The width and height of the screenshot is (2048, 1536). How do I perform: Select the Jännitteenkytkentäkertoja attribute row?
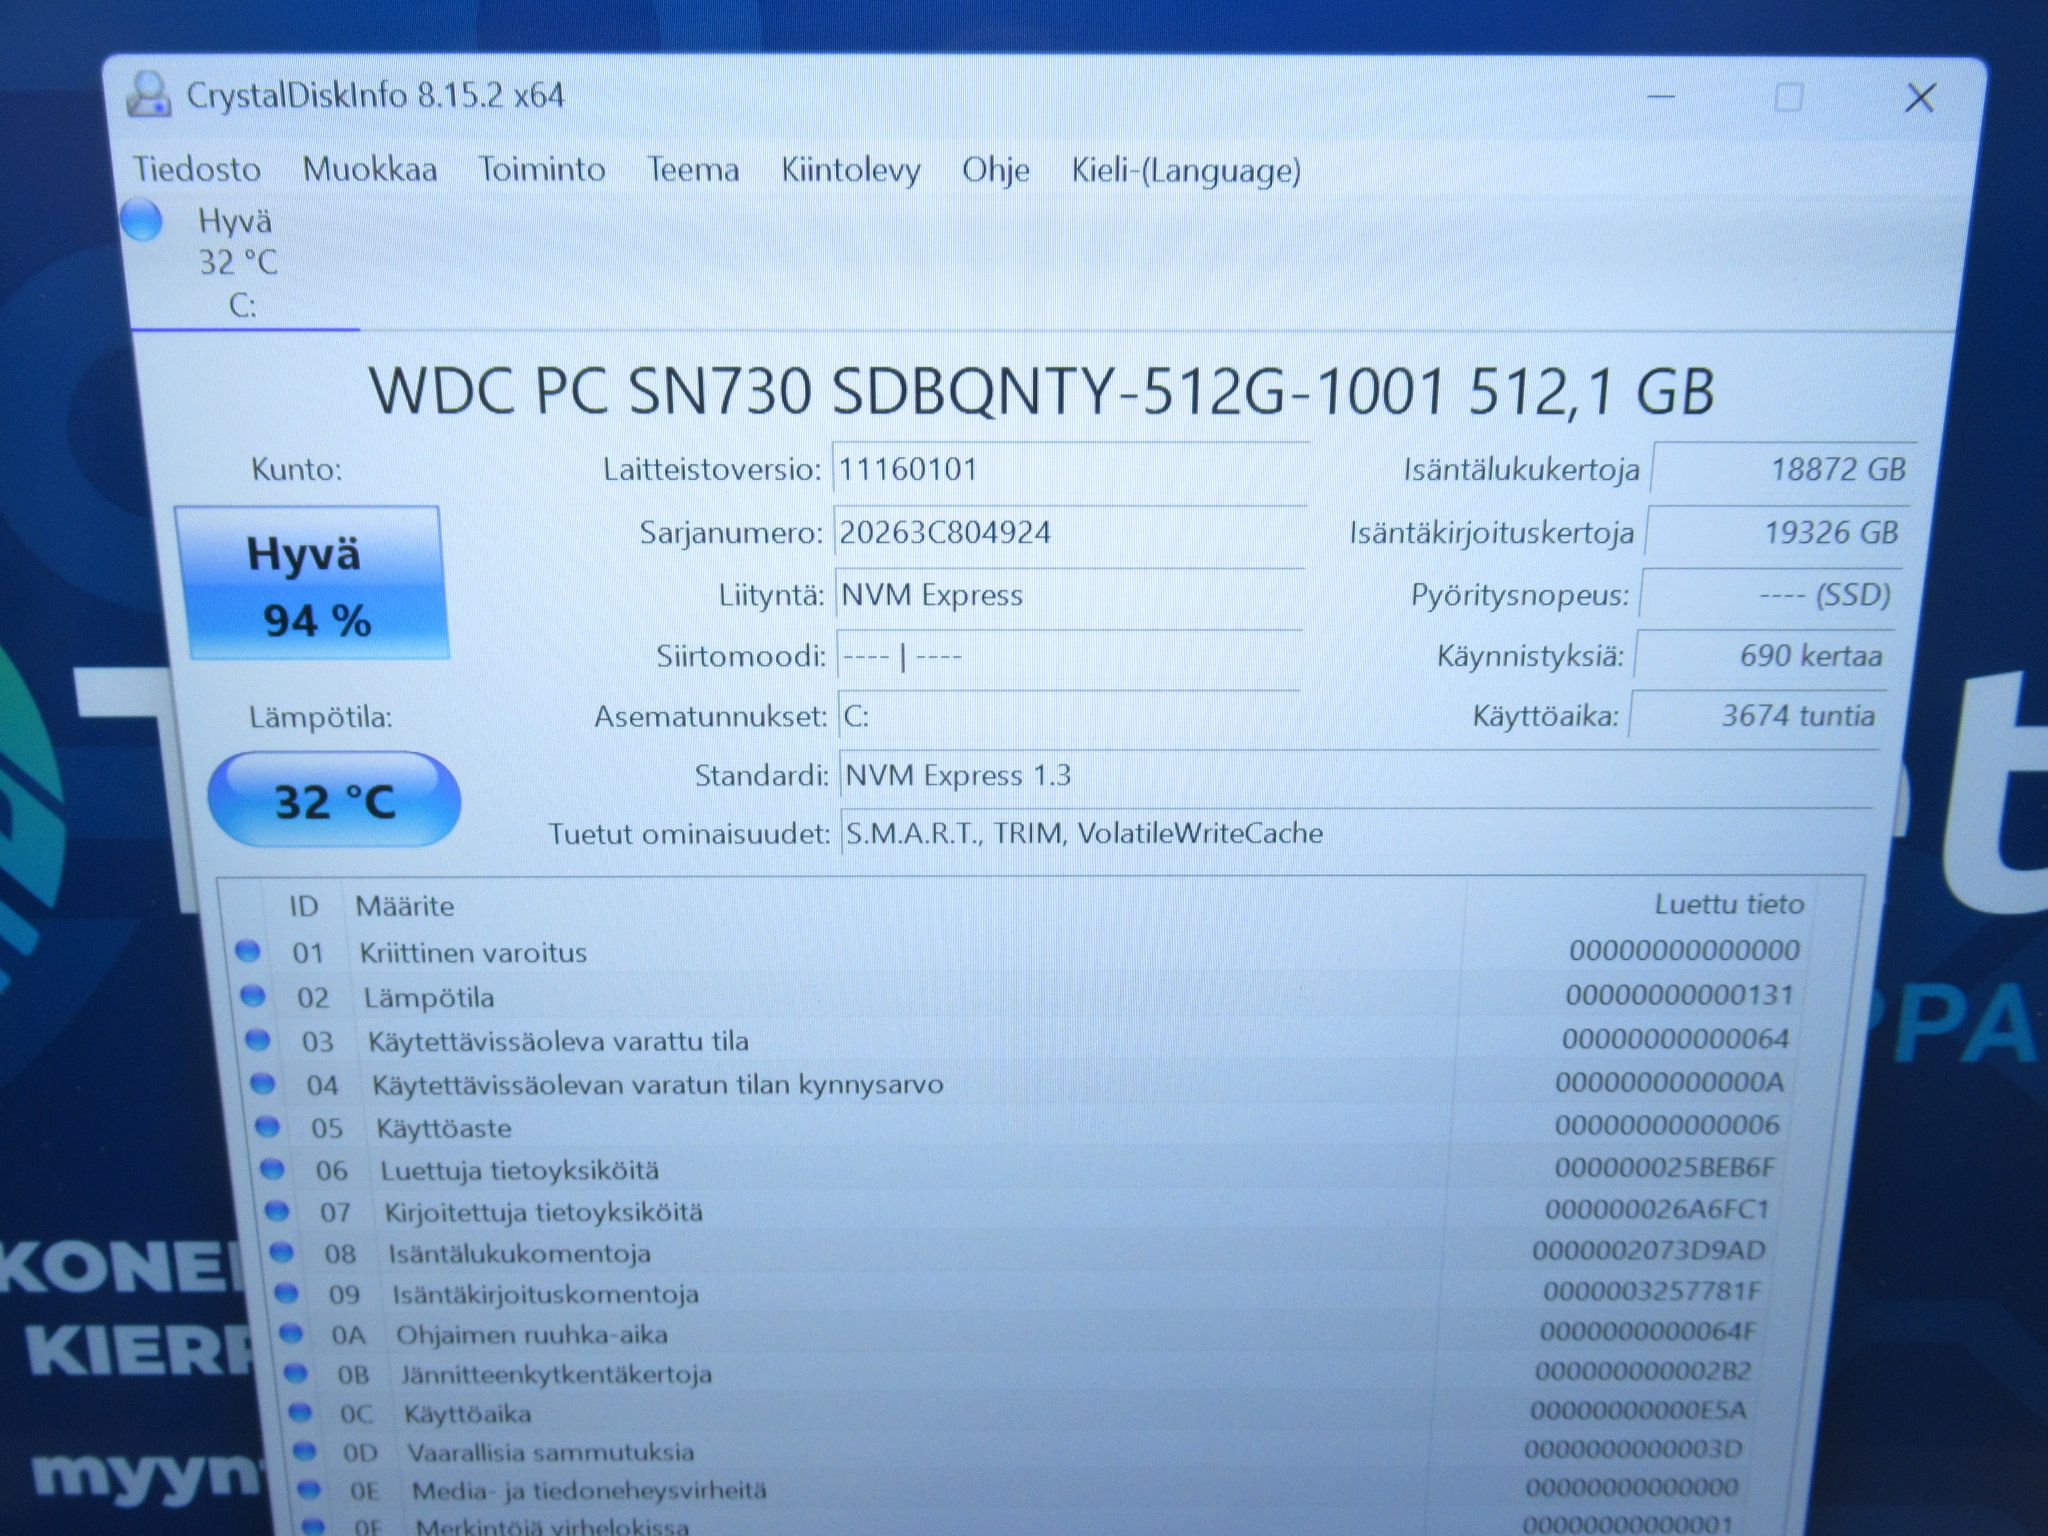tap(1017, 1373)
